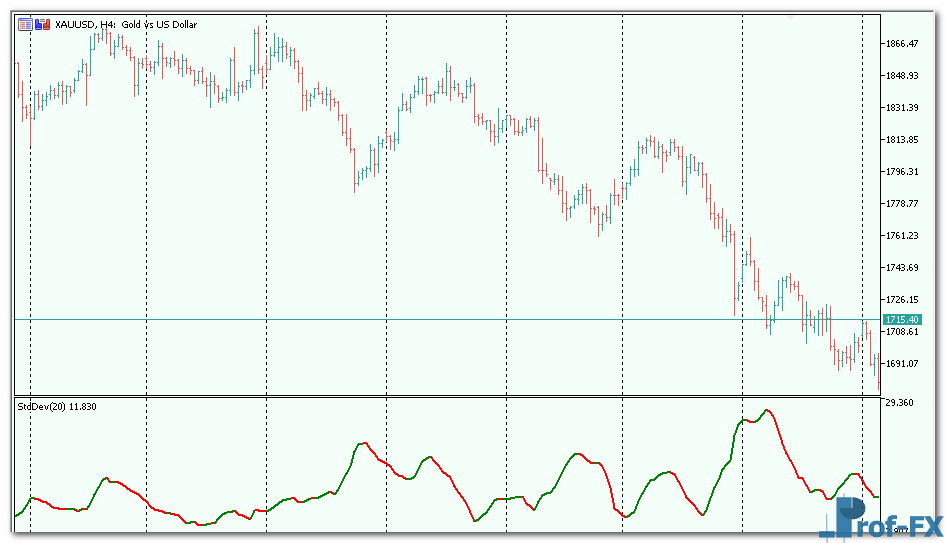Click the 1778.77 price axis label
The width and height of the screenshot is (946, 543).
902,204
